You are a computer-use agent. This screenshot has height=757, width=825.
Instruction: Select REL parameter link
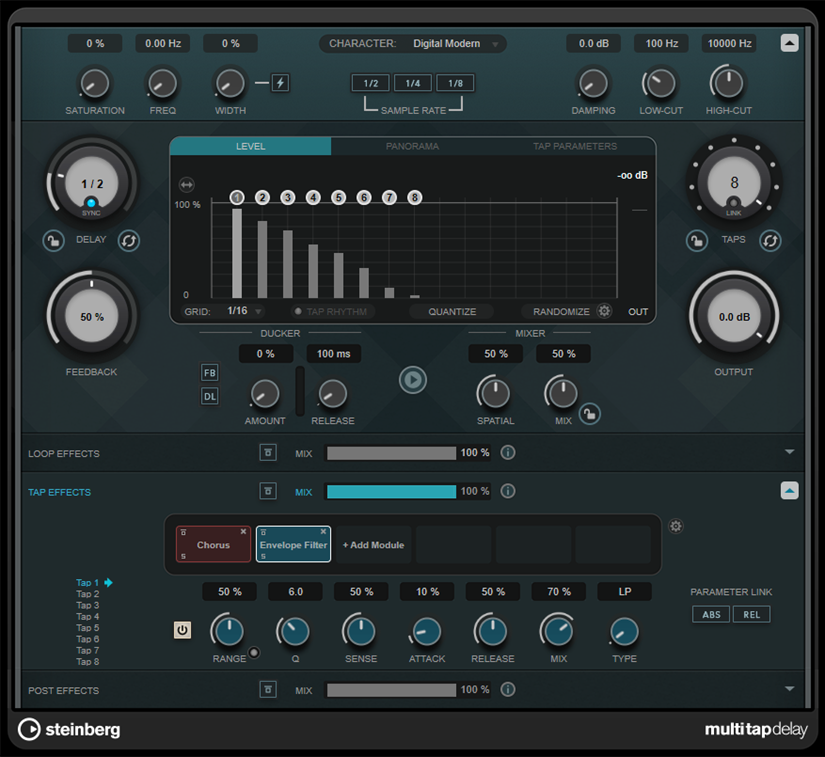751,614
